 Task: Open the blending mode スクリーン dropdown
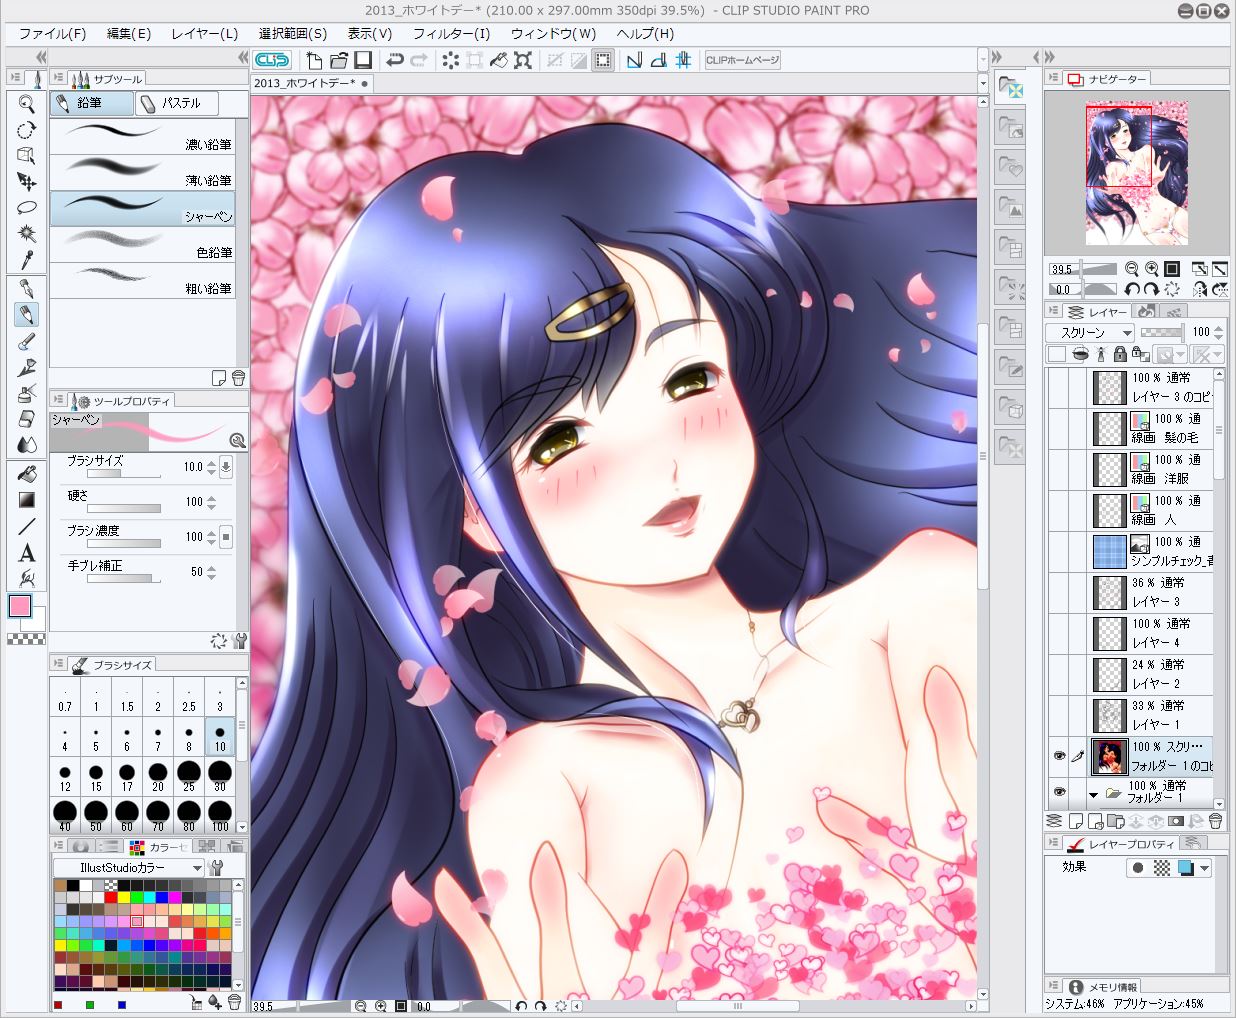point(1090,332)
